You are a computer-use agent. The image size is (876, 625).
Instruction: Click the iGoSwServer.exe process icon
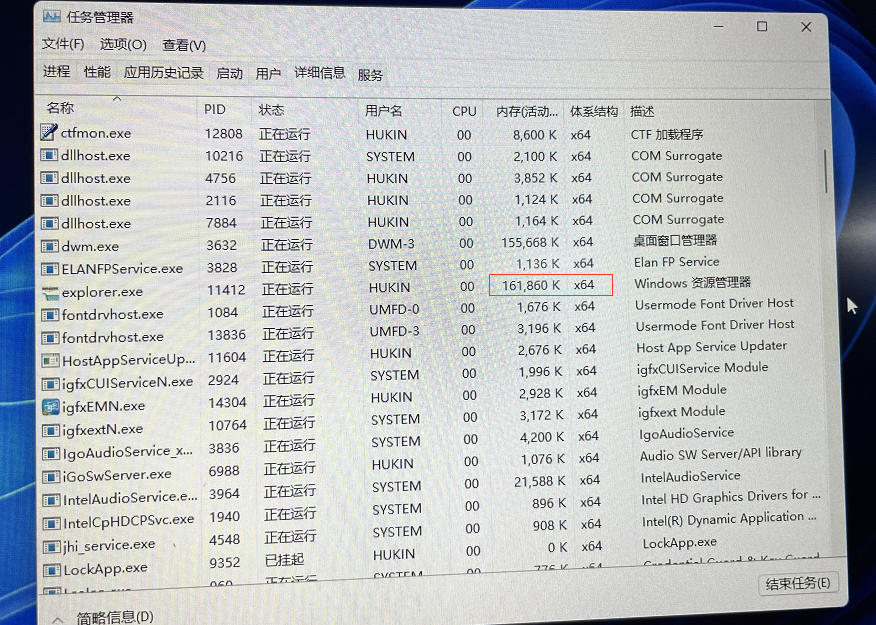click(51, 475)
